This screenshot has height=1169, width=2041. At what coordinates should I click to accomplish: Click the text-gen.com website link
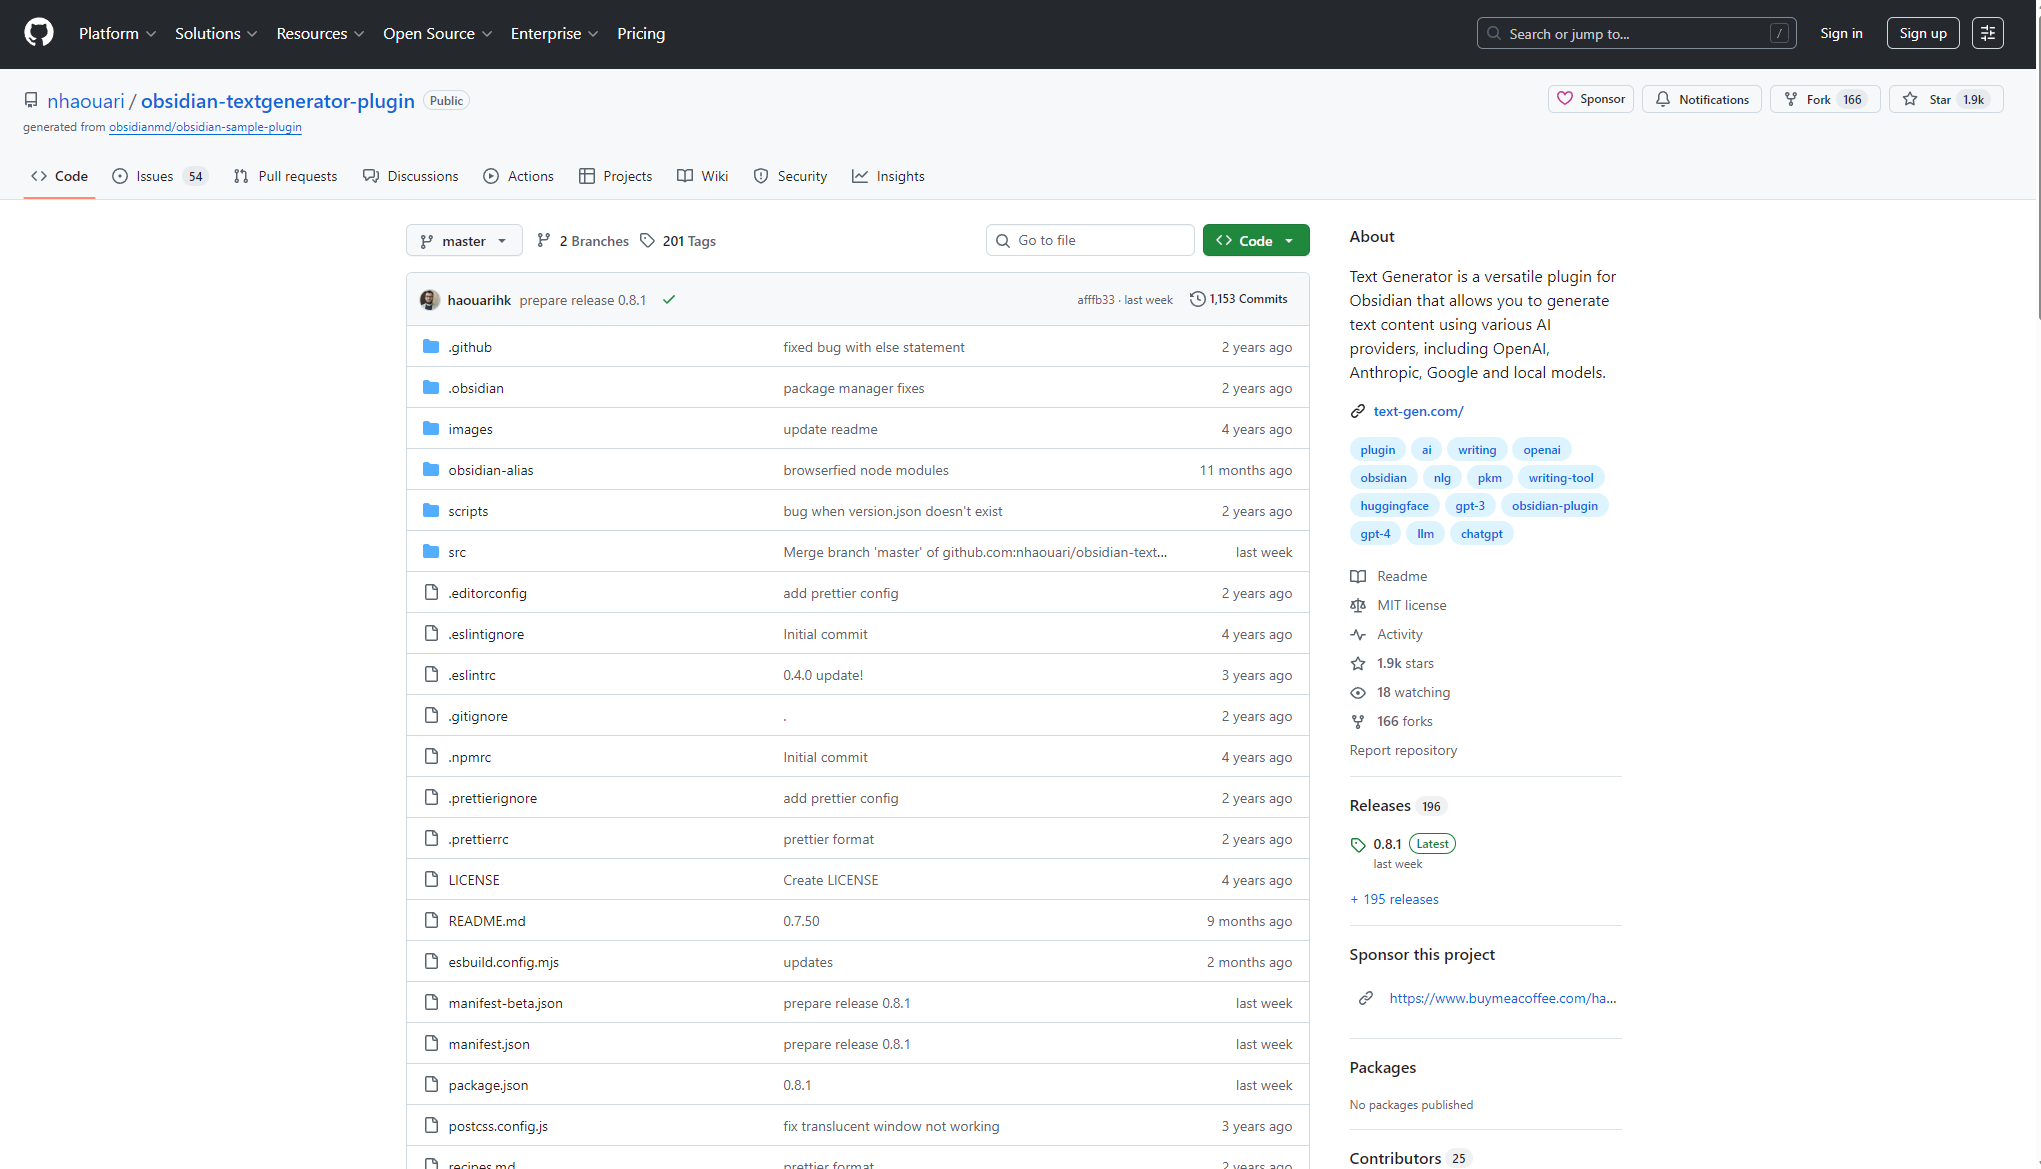[x=1418, y=411]
